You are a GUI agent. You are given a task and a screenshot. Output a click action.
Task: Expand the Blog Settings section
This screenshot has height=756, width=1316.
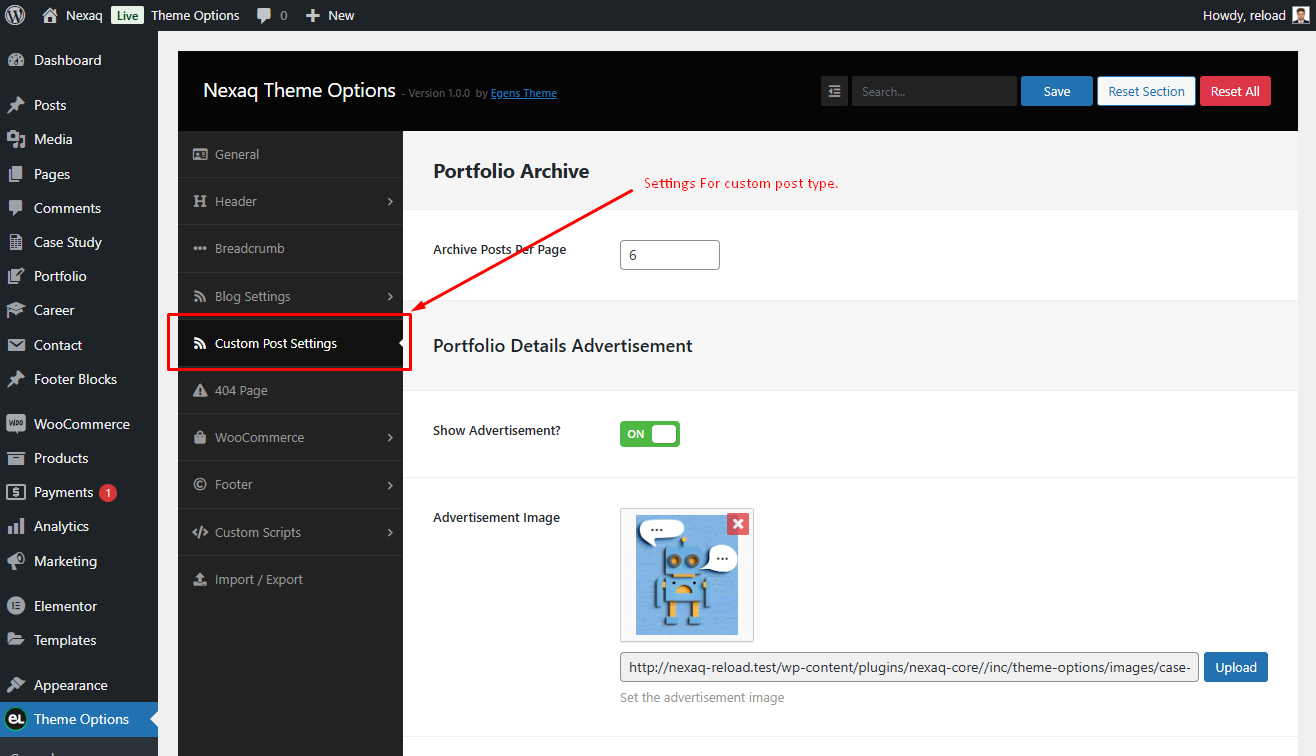(290, 296)
